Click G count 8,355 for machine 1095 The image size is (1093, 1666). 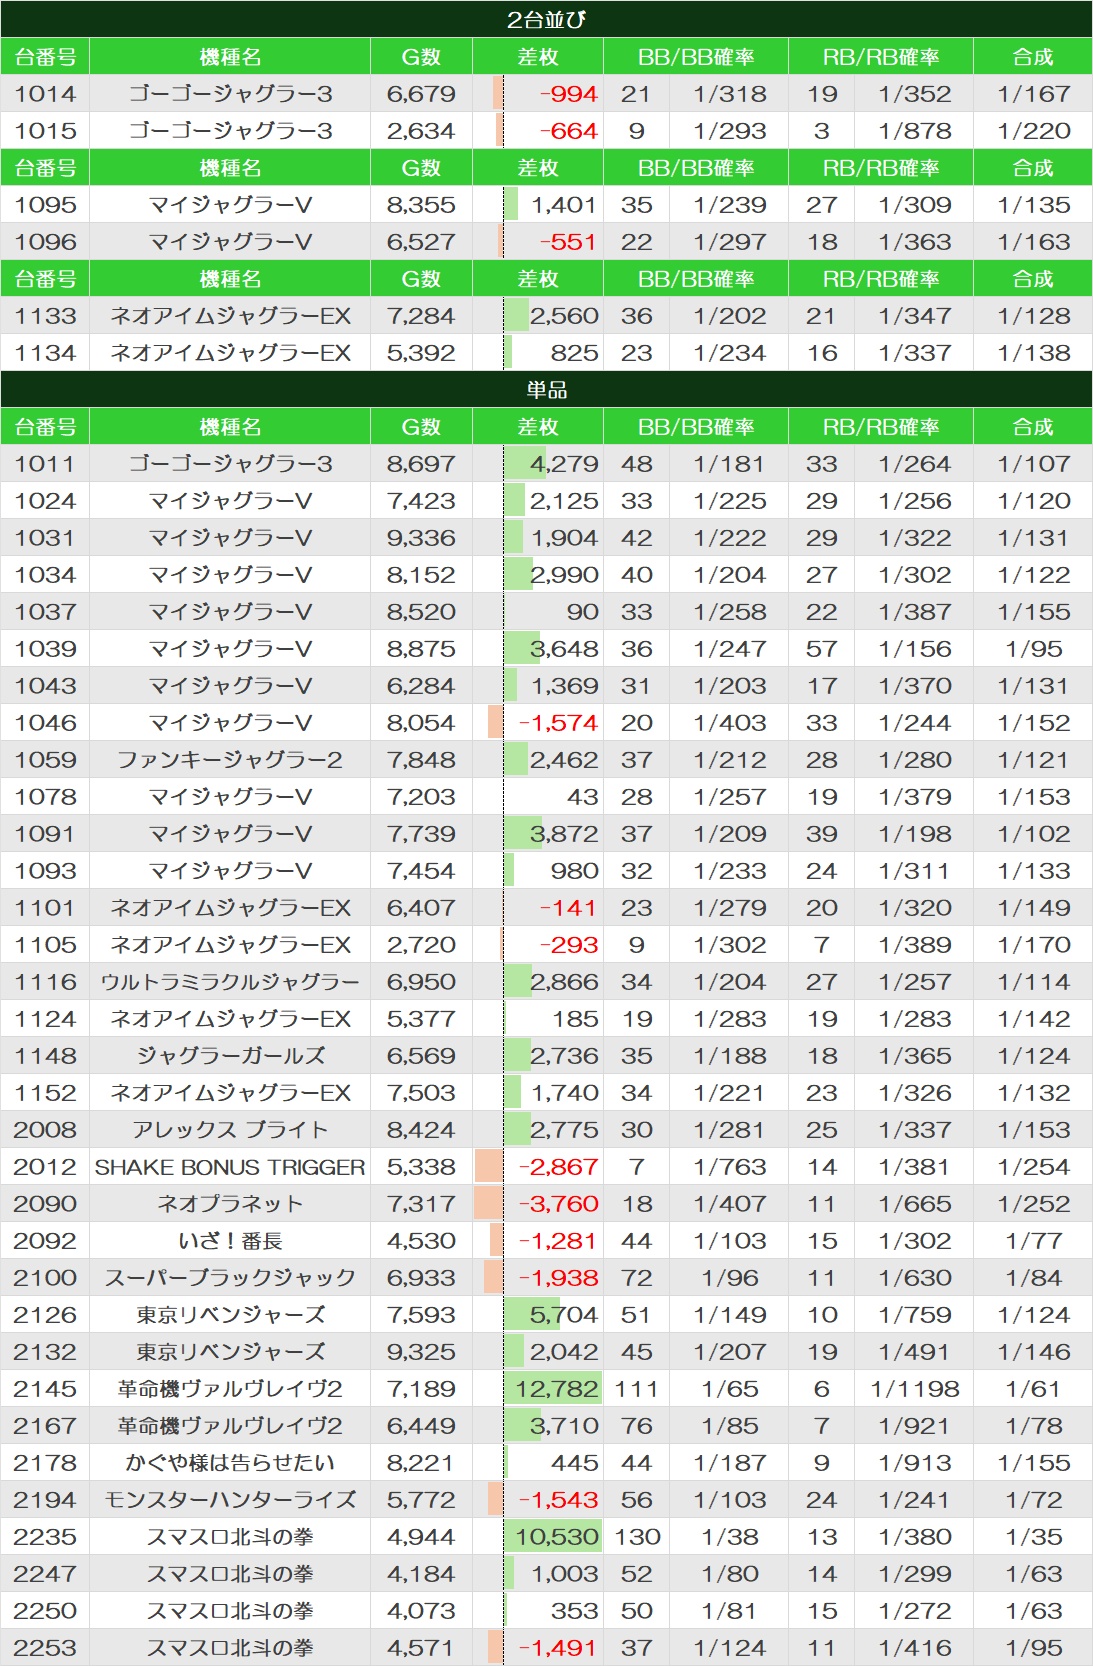pyautogui.click(x=421, y=205)
